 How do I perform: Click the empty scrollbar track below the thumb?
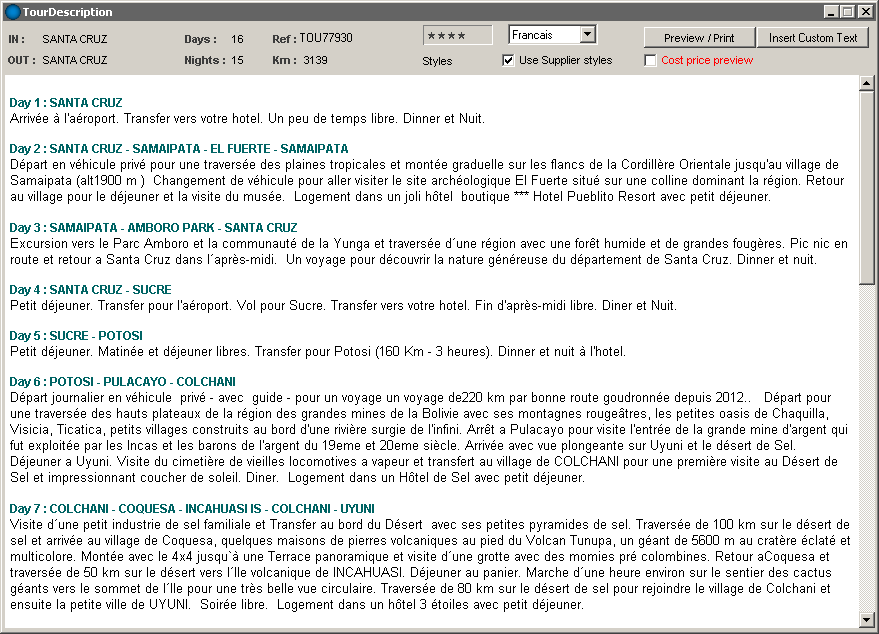click(x=866, y=450)
